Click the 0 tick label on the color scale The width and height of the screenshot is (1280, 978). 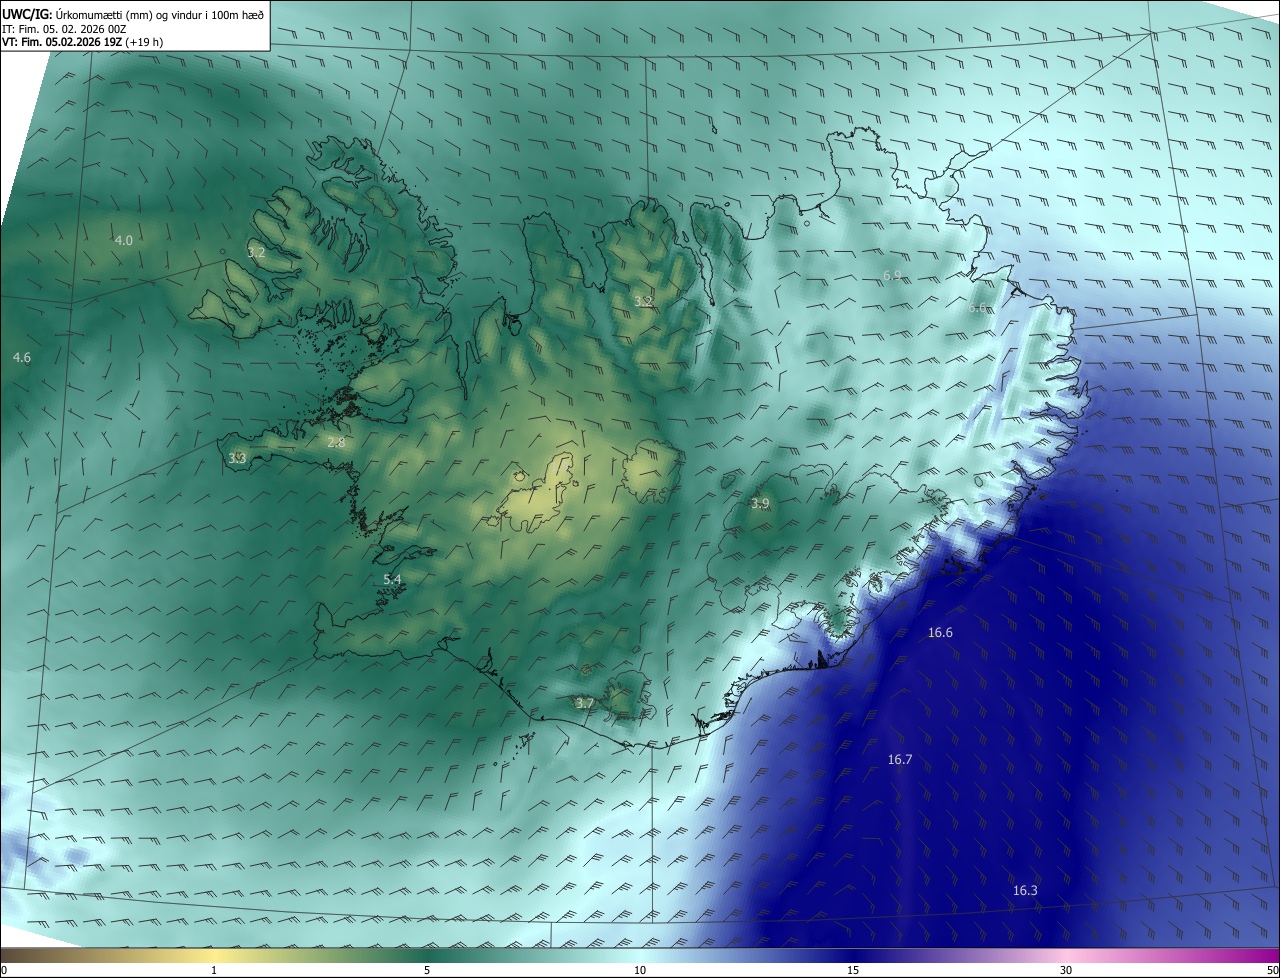(4, 970)
